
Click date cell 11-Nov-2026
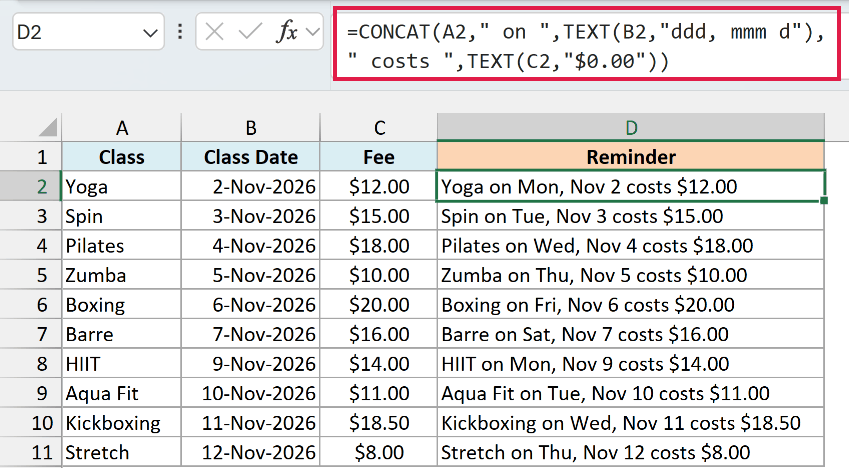(x=250, y=422)
